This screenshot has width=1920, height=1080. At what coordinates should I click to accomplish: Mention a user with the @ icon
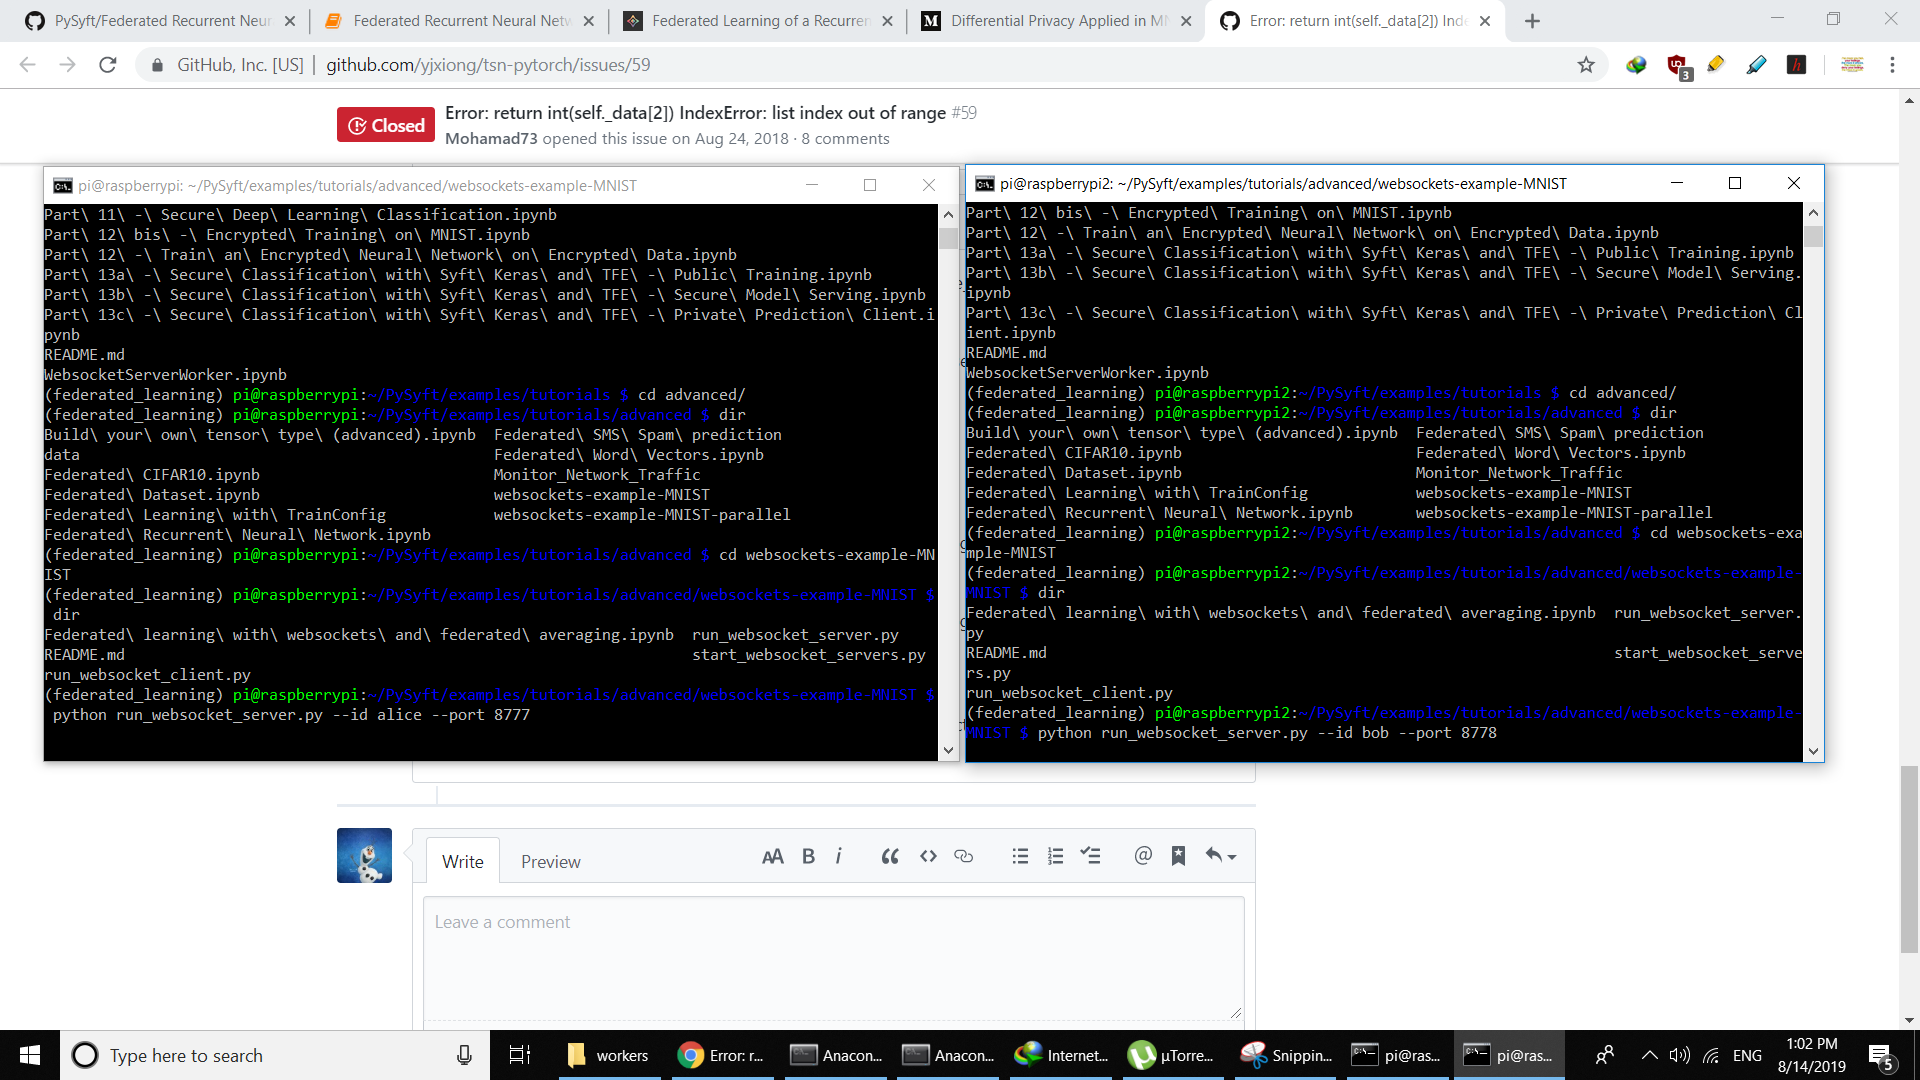1143,855
